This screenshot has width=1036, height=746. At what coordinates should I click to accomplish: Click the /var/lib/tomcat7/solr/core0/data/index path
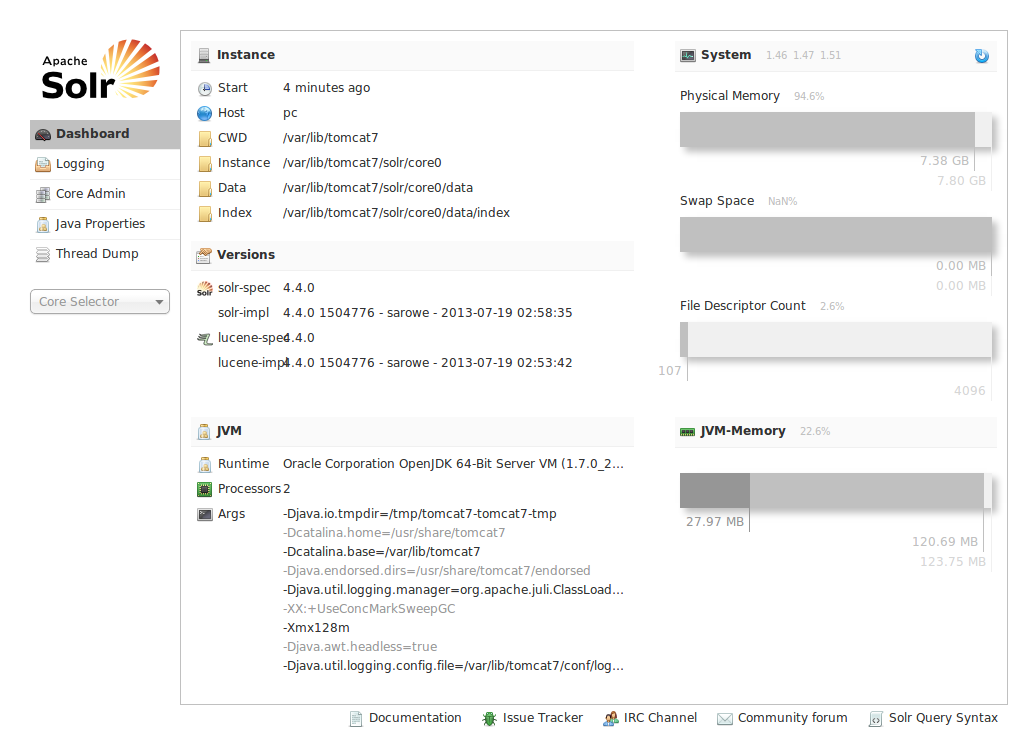pyautogui.click(x=396, y=213)
